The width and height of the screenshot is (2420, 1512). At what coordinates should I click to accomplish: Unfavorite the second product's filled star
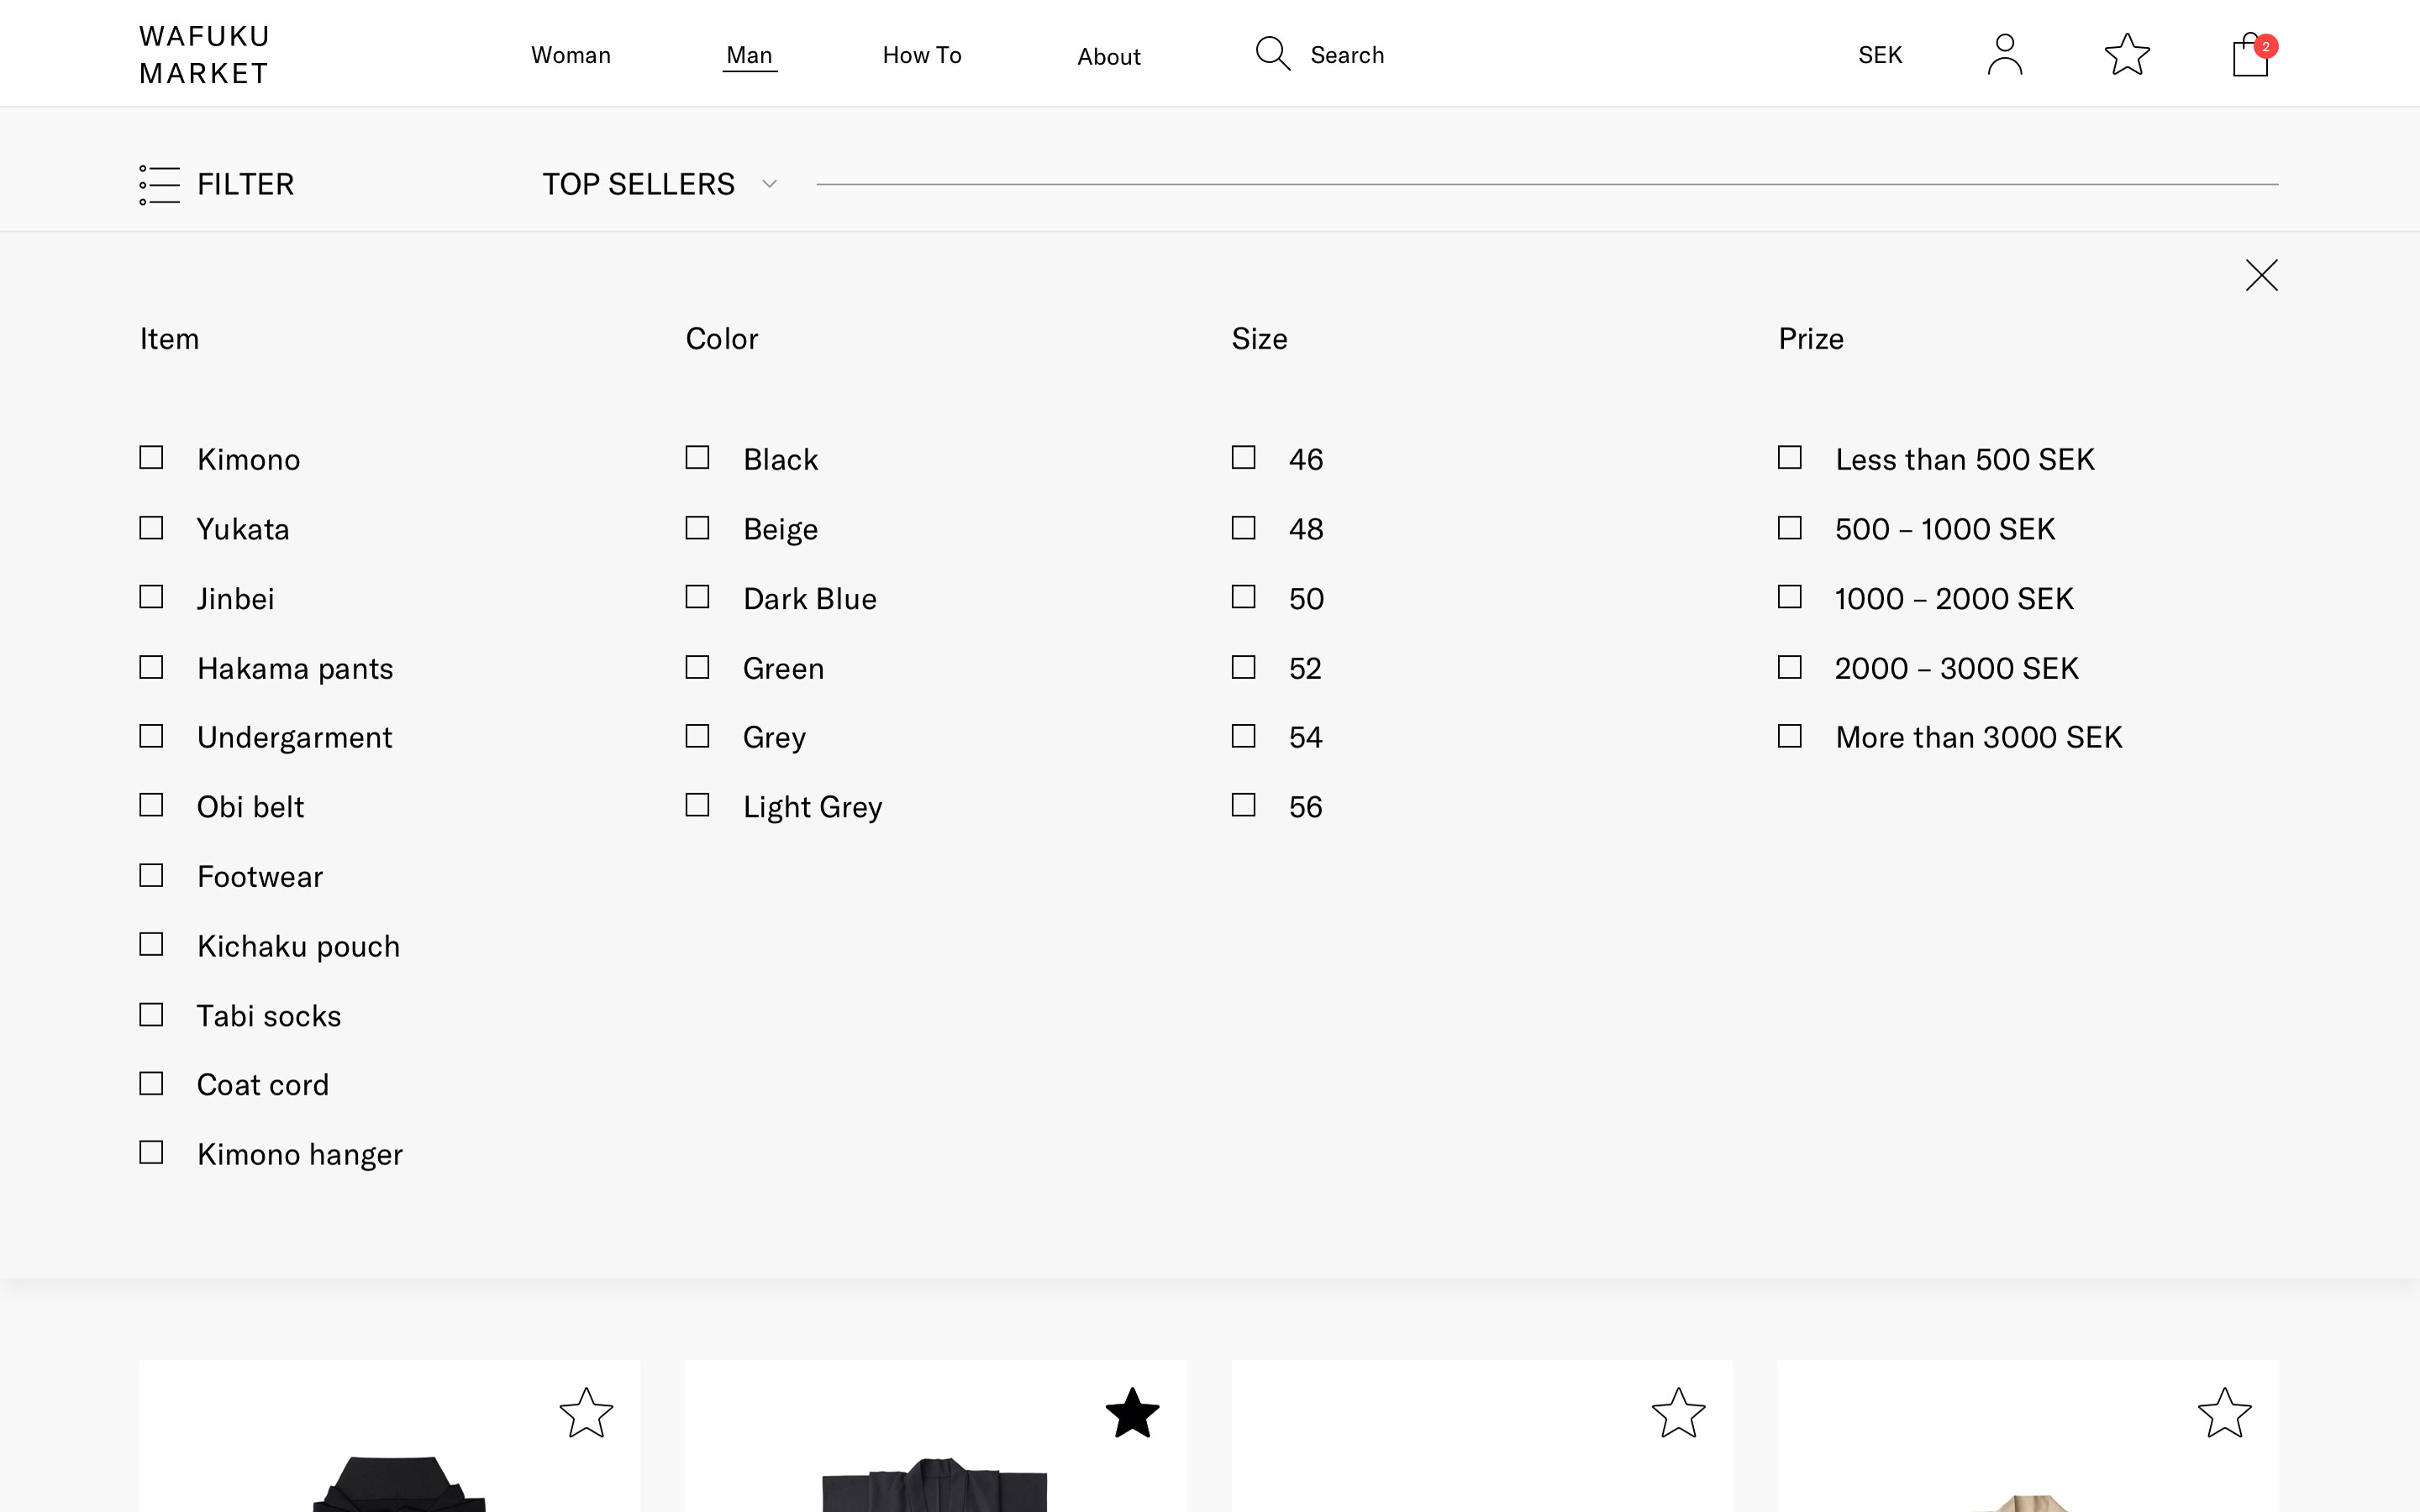1132,1413
